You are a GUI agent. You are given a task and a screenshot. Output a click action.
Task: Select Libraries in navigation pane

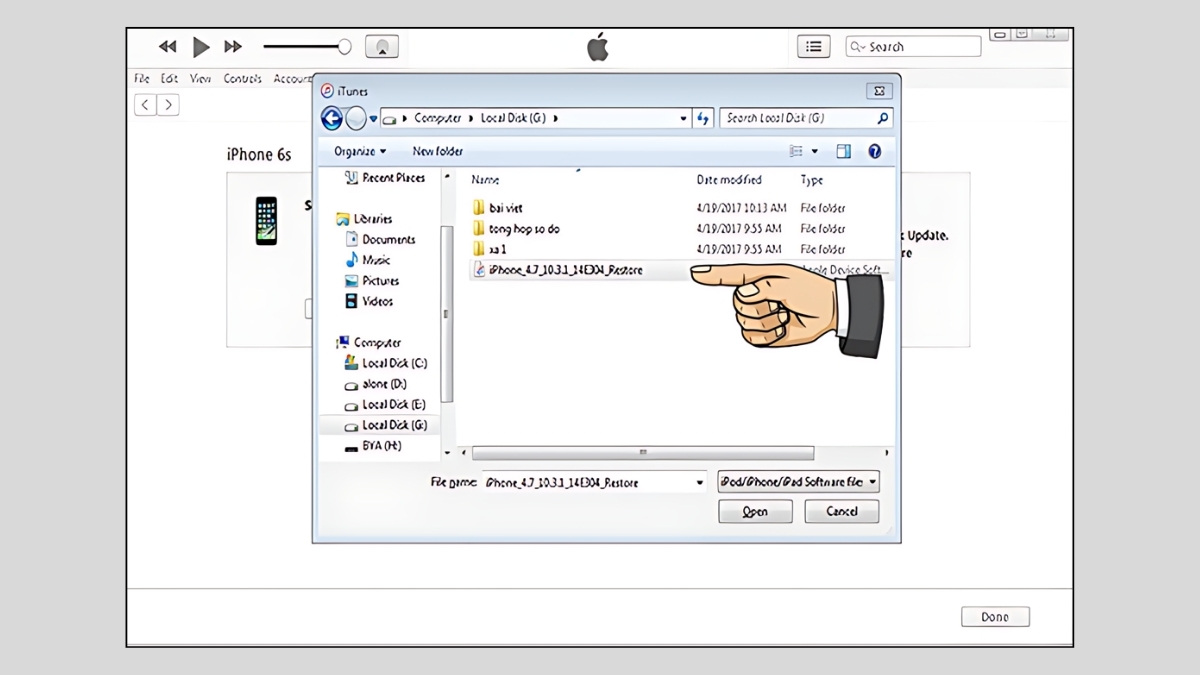pos(364,219)
